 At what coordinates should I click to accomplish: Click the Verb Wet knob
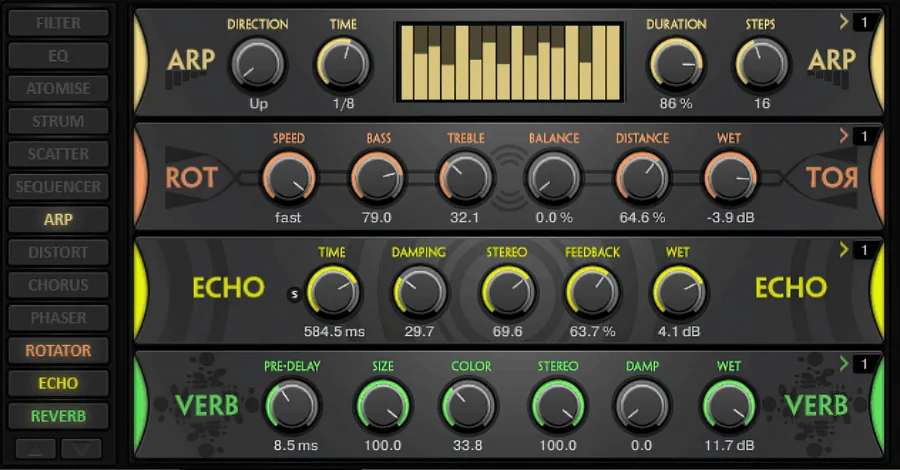[x=729, y=406]
